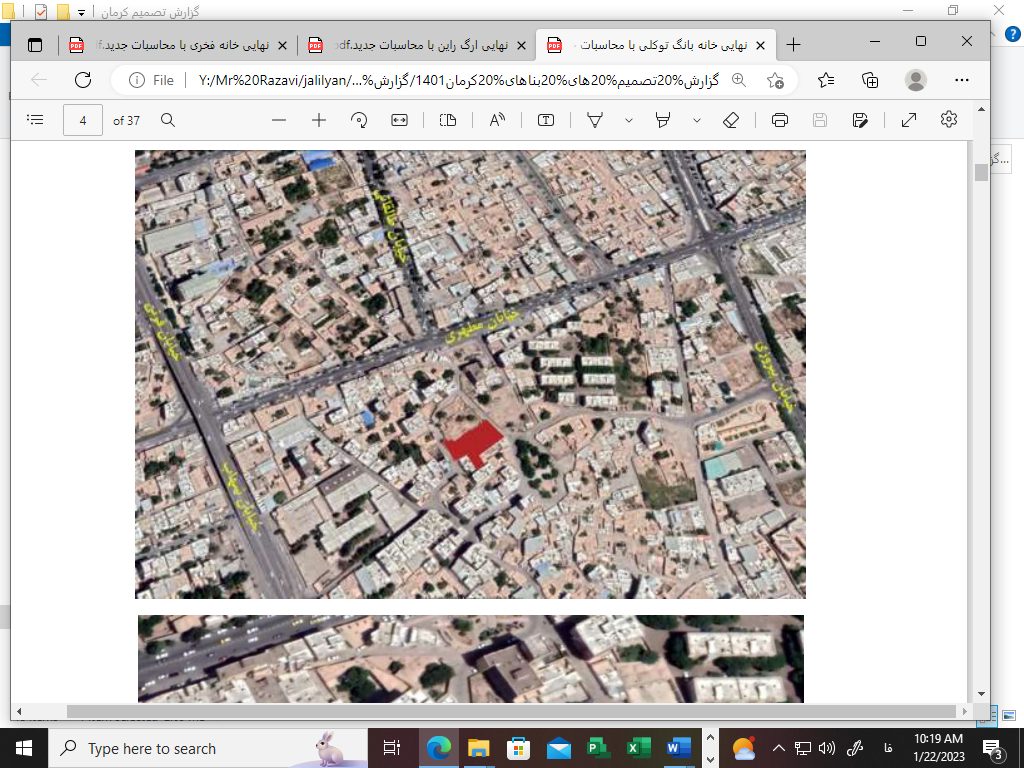
Task: Toggle the Page view layout button
Action: pyautogui.click(x=447, y=120)
